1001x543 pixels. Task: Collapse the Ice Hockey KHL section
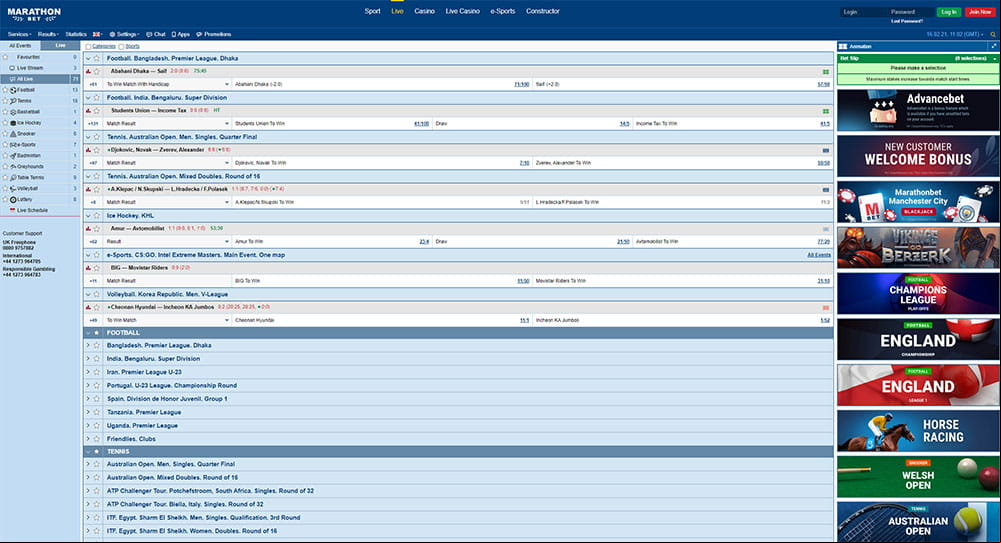tap(88, 216)
